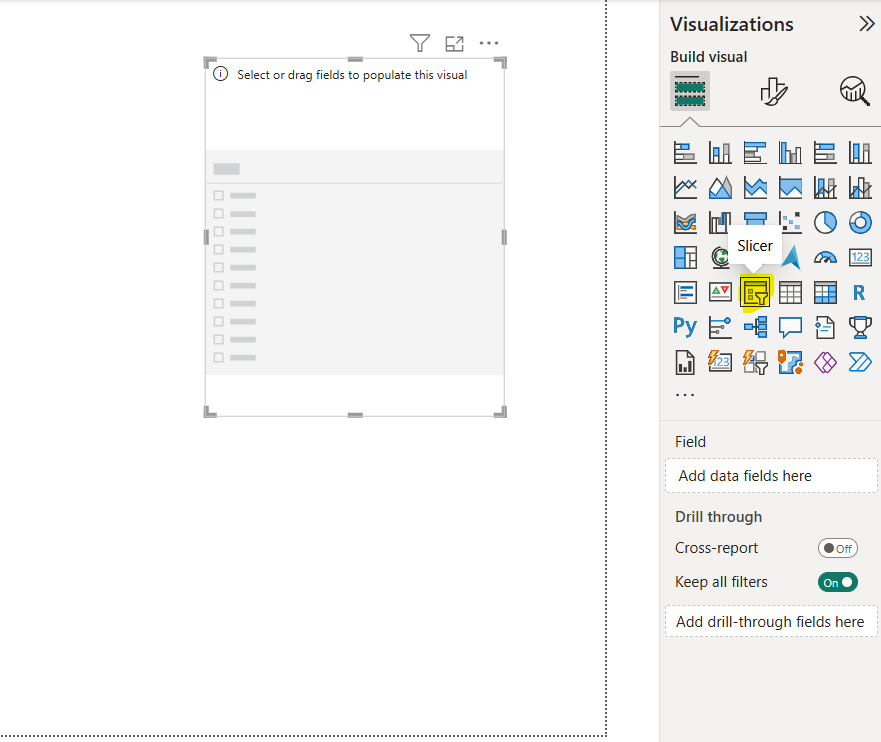
Task: Pick the Donut chart visual
Action: click(x=860, y=222)
